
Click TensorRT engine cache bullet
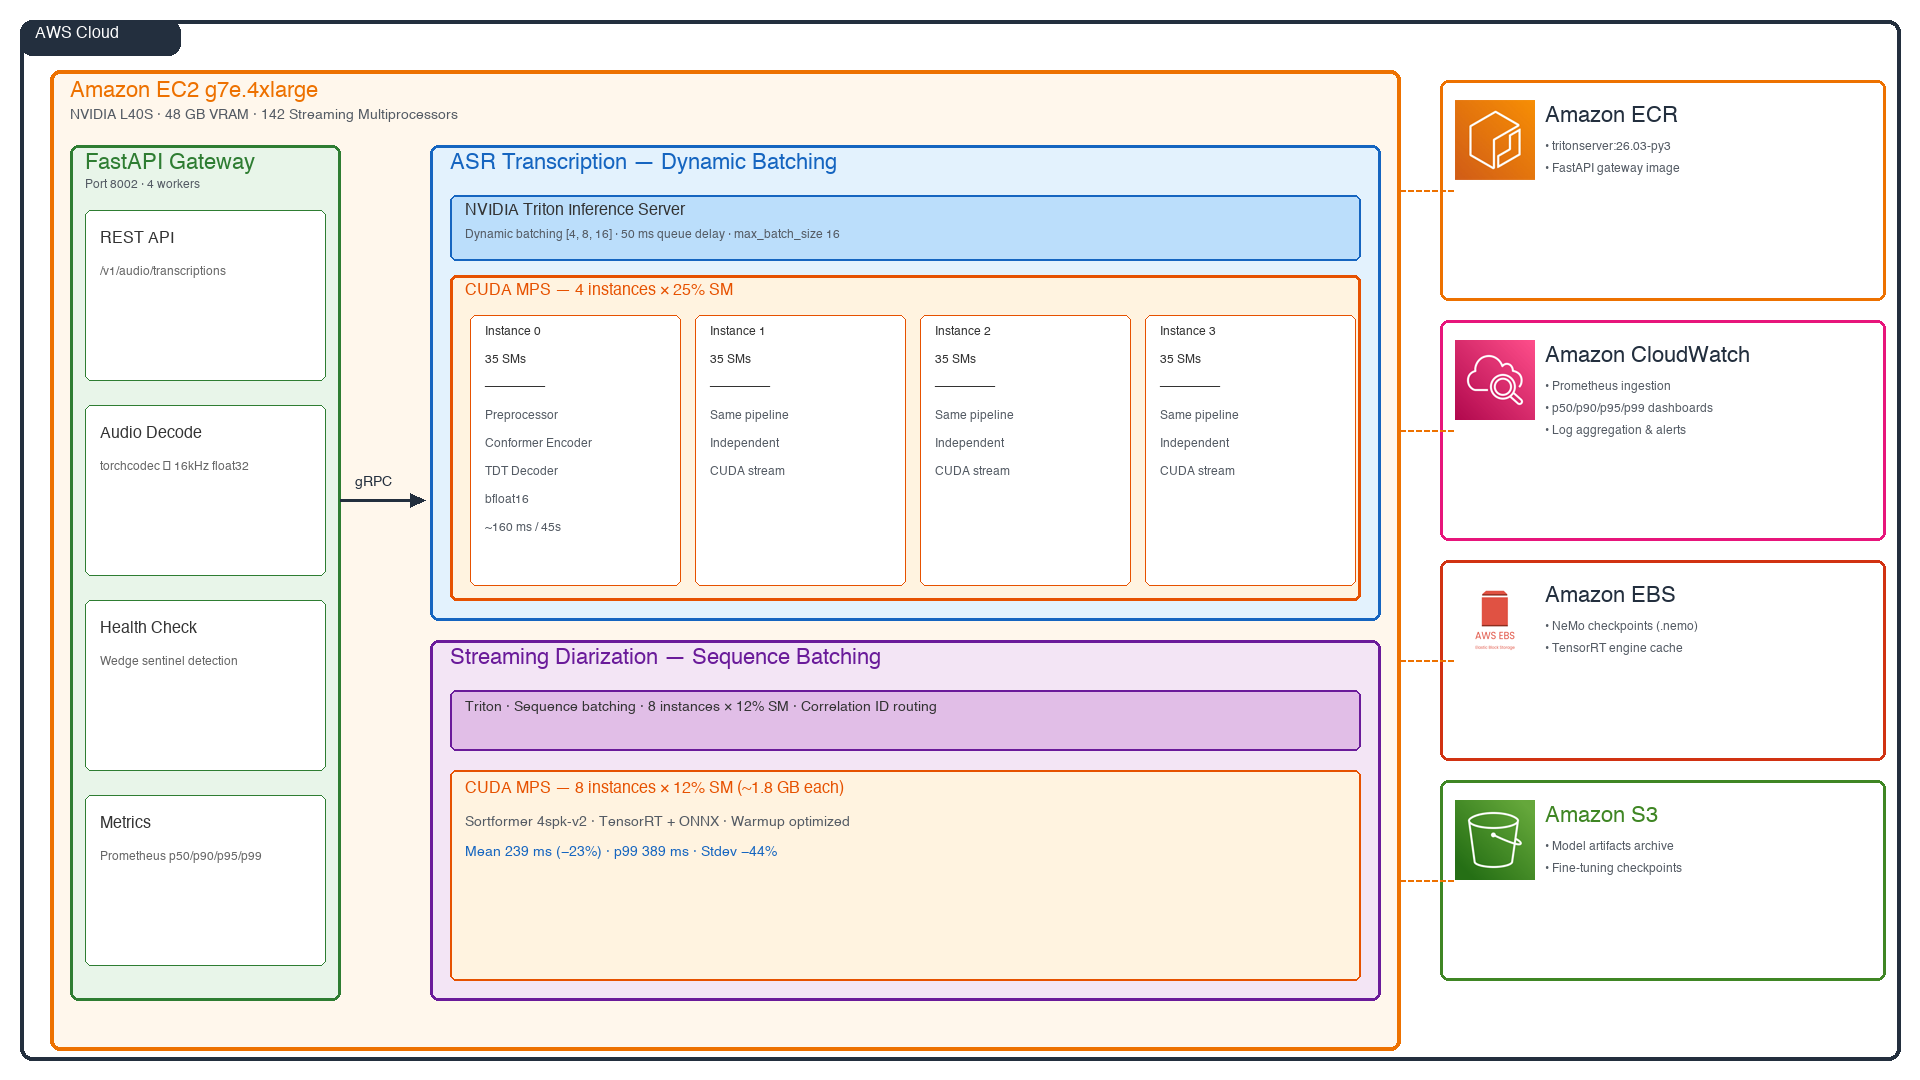pos(1614,648)
